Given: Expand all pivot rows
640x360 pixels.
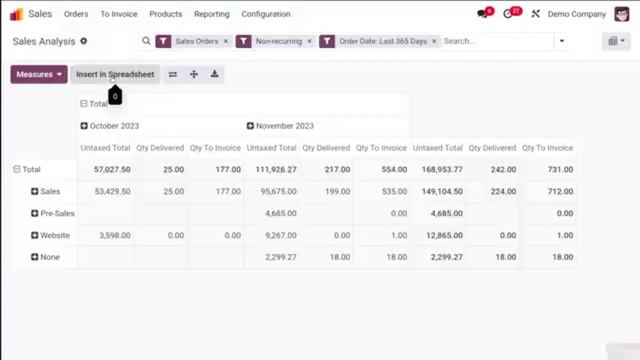Looking at the screenshot, I should click(x=194, y=74).
